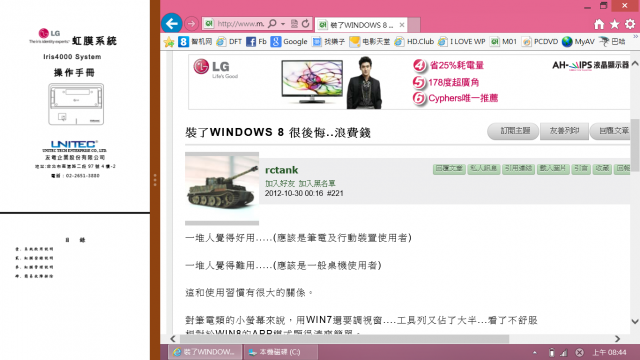
Task: Click the 加入黑名單 link
Action: tap(317, 184)
